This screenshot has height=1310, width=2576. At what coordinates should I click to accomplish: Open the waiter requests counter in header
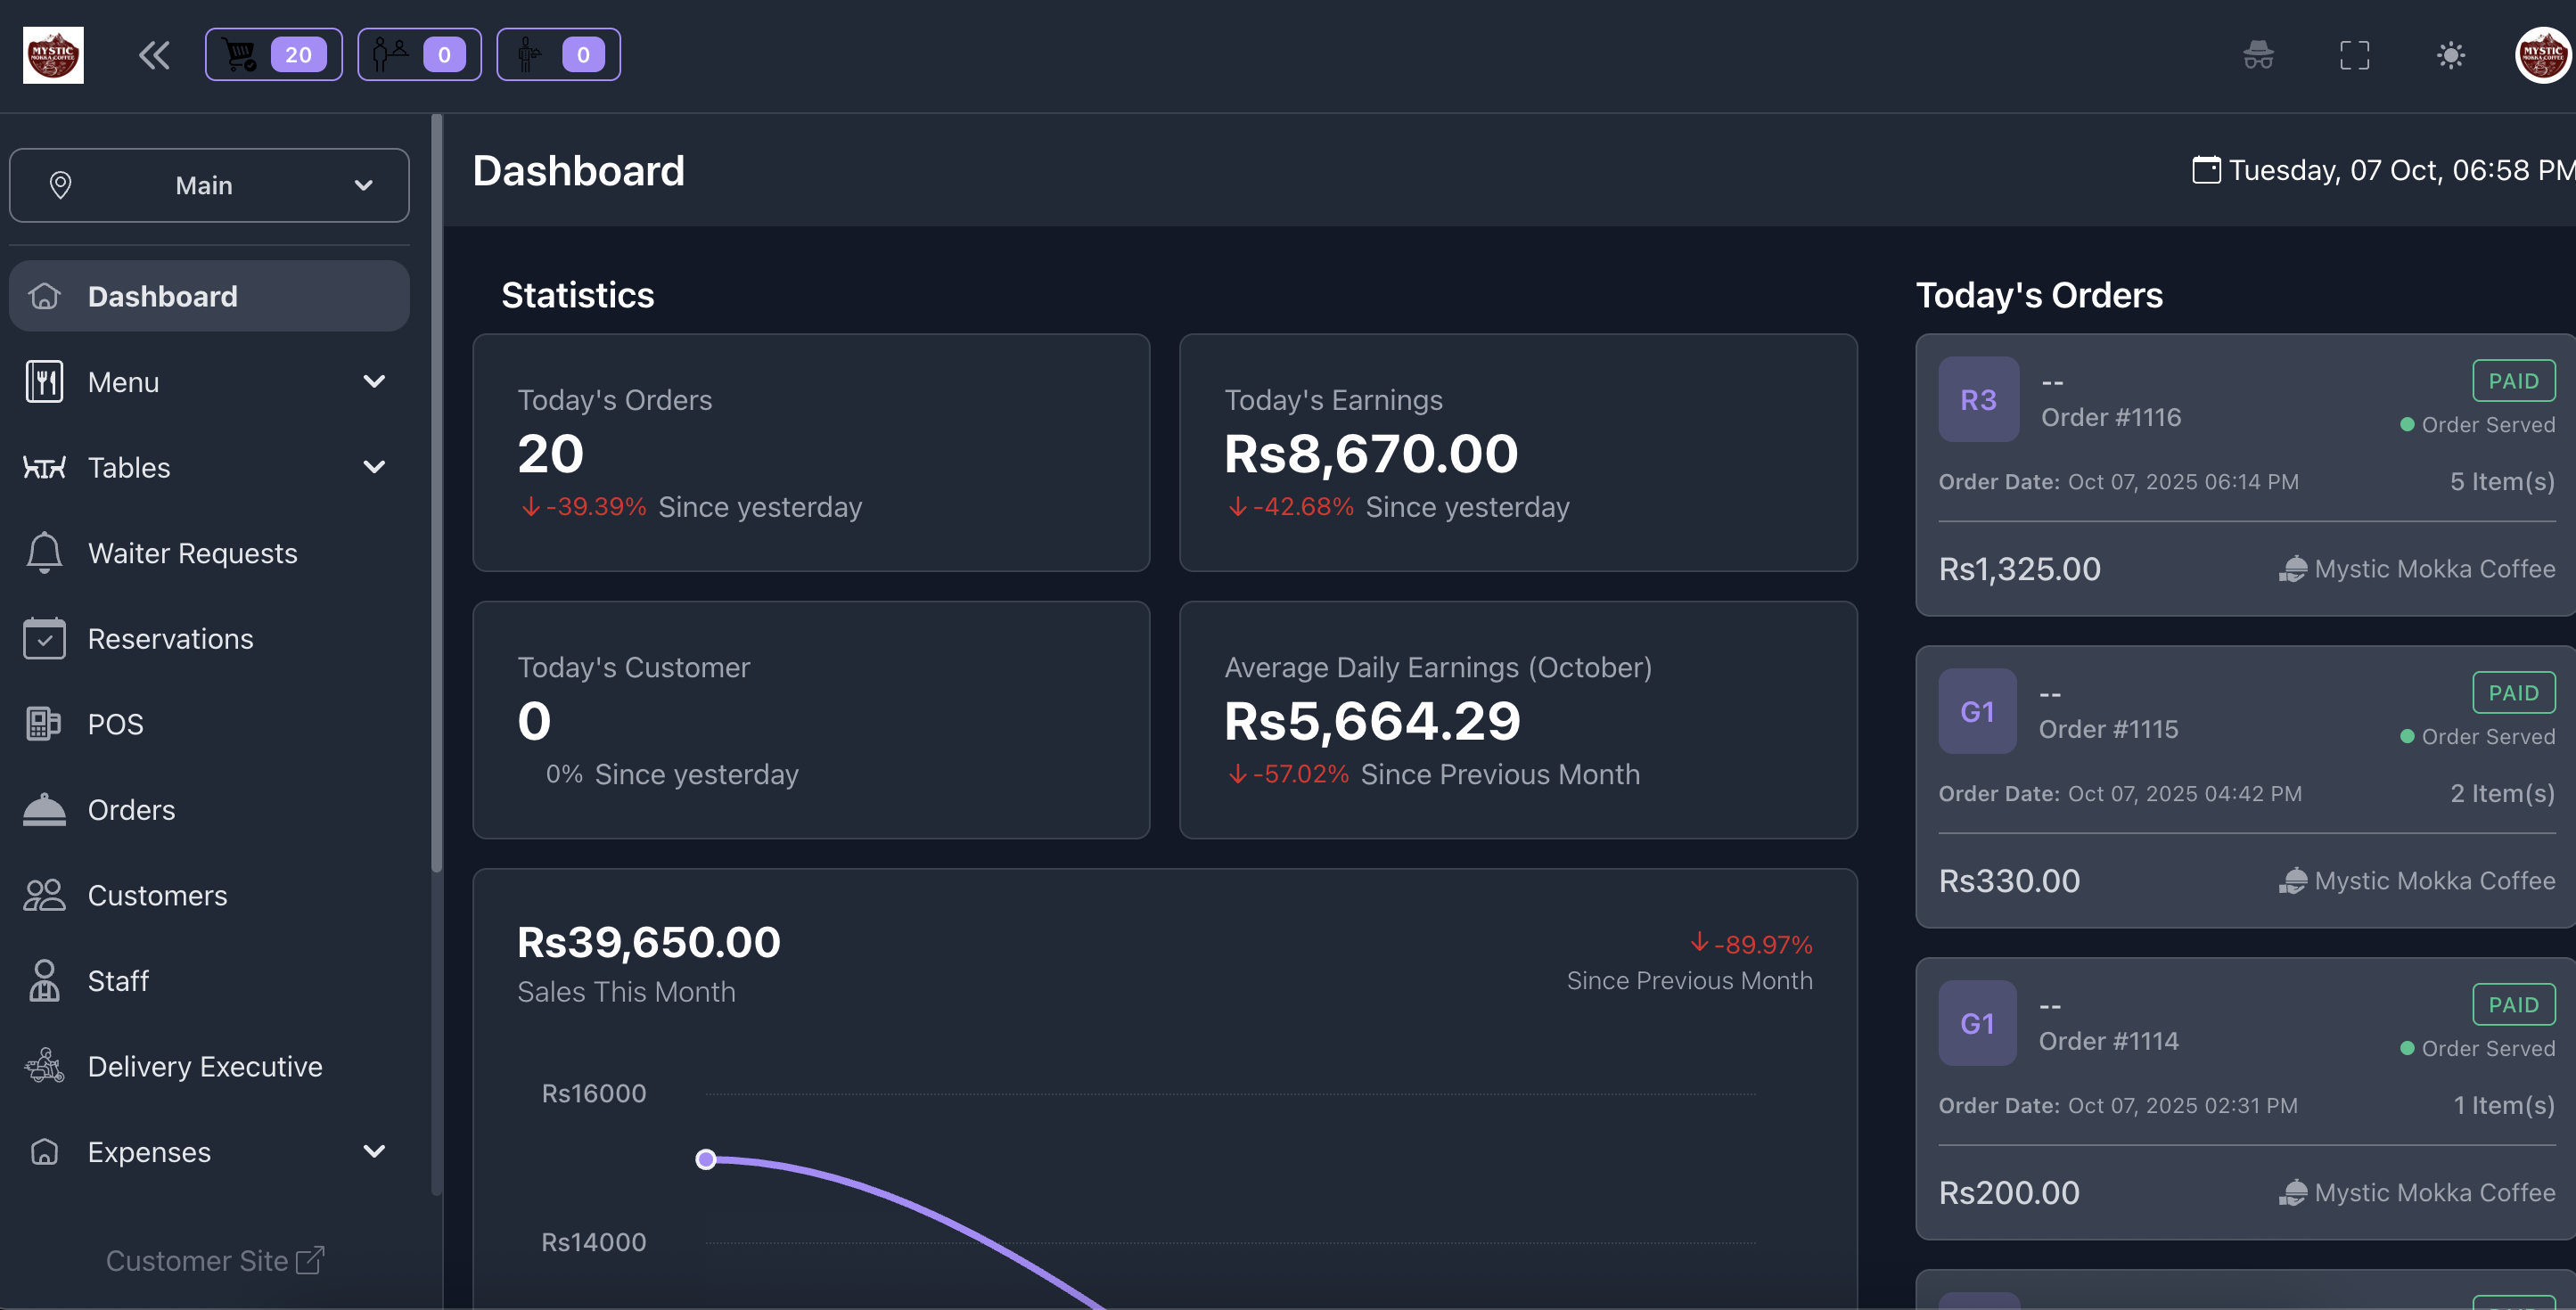558,55
